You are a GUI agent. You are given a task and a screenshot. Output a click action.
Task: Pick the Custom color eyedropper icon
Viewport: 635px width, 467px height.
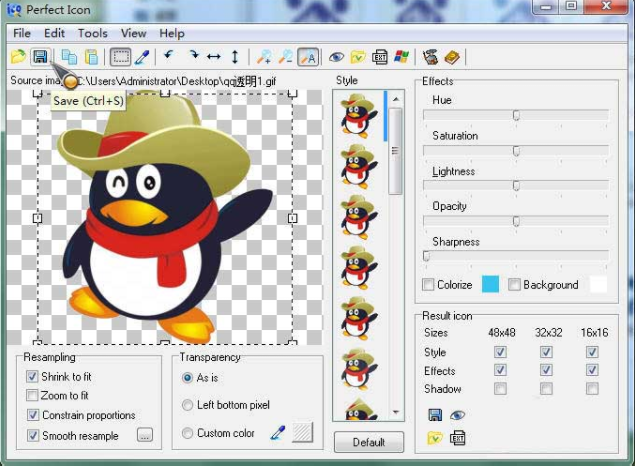(278, 433)
